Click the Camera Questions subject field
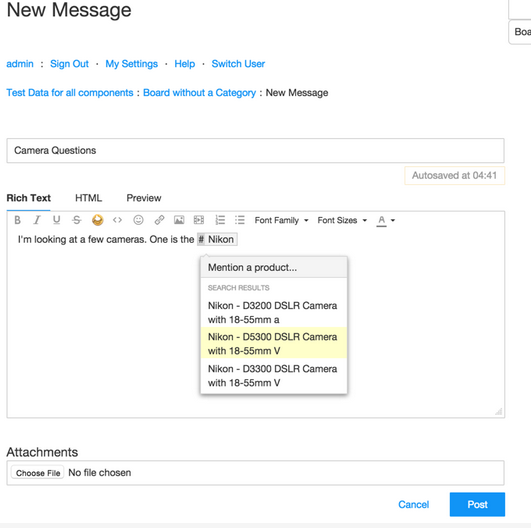Image resolution: width=531 pixels, height=528 pixels. [255, 150]
